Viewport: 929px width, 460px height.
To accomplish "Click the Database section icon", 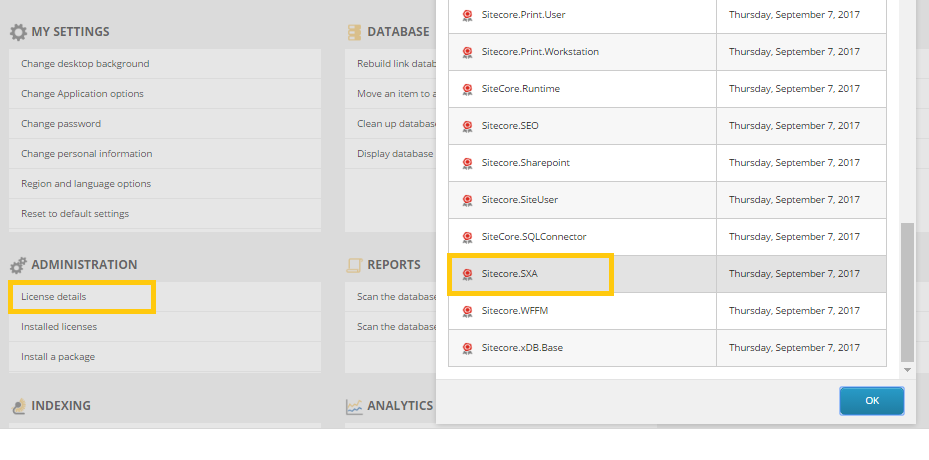I will 354,32.
